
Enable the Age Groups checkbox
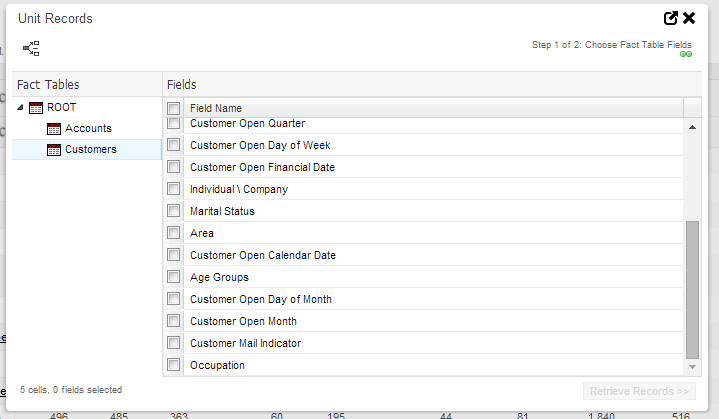tap(174, 277)
